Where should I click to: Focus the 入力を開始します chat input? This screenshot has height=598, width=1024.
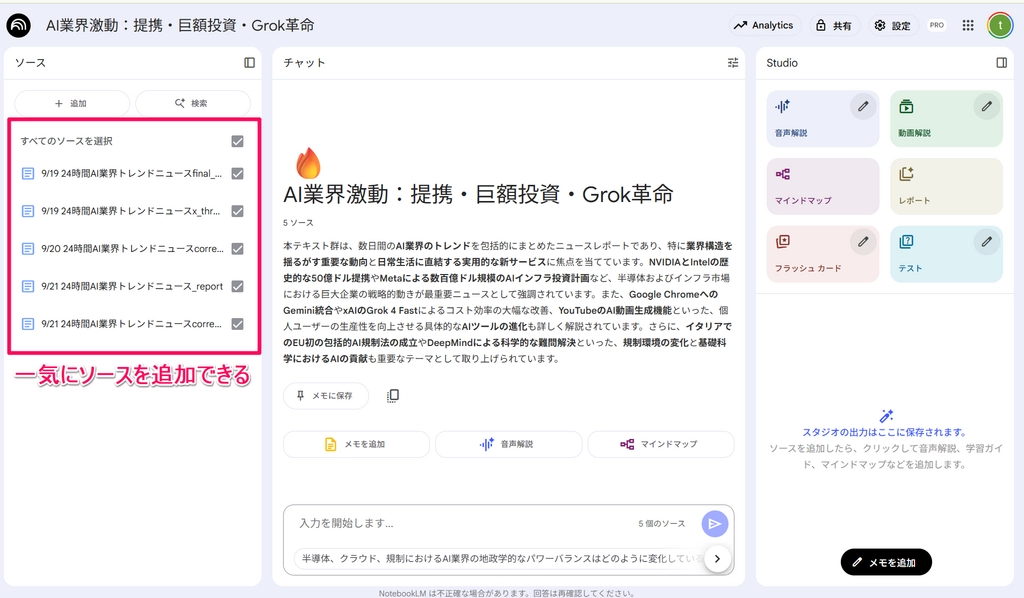(x=464, y=524)
